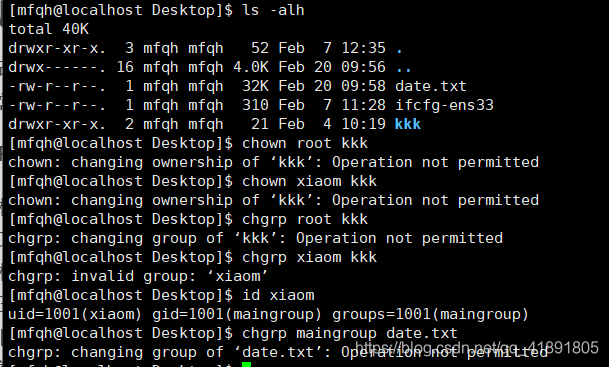Click the '4.0K' directory size value
The width and height of the screenshot is (609, 367).
pyautogui.click(x=251, y=67)
